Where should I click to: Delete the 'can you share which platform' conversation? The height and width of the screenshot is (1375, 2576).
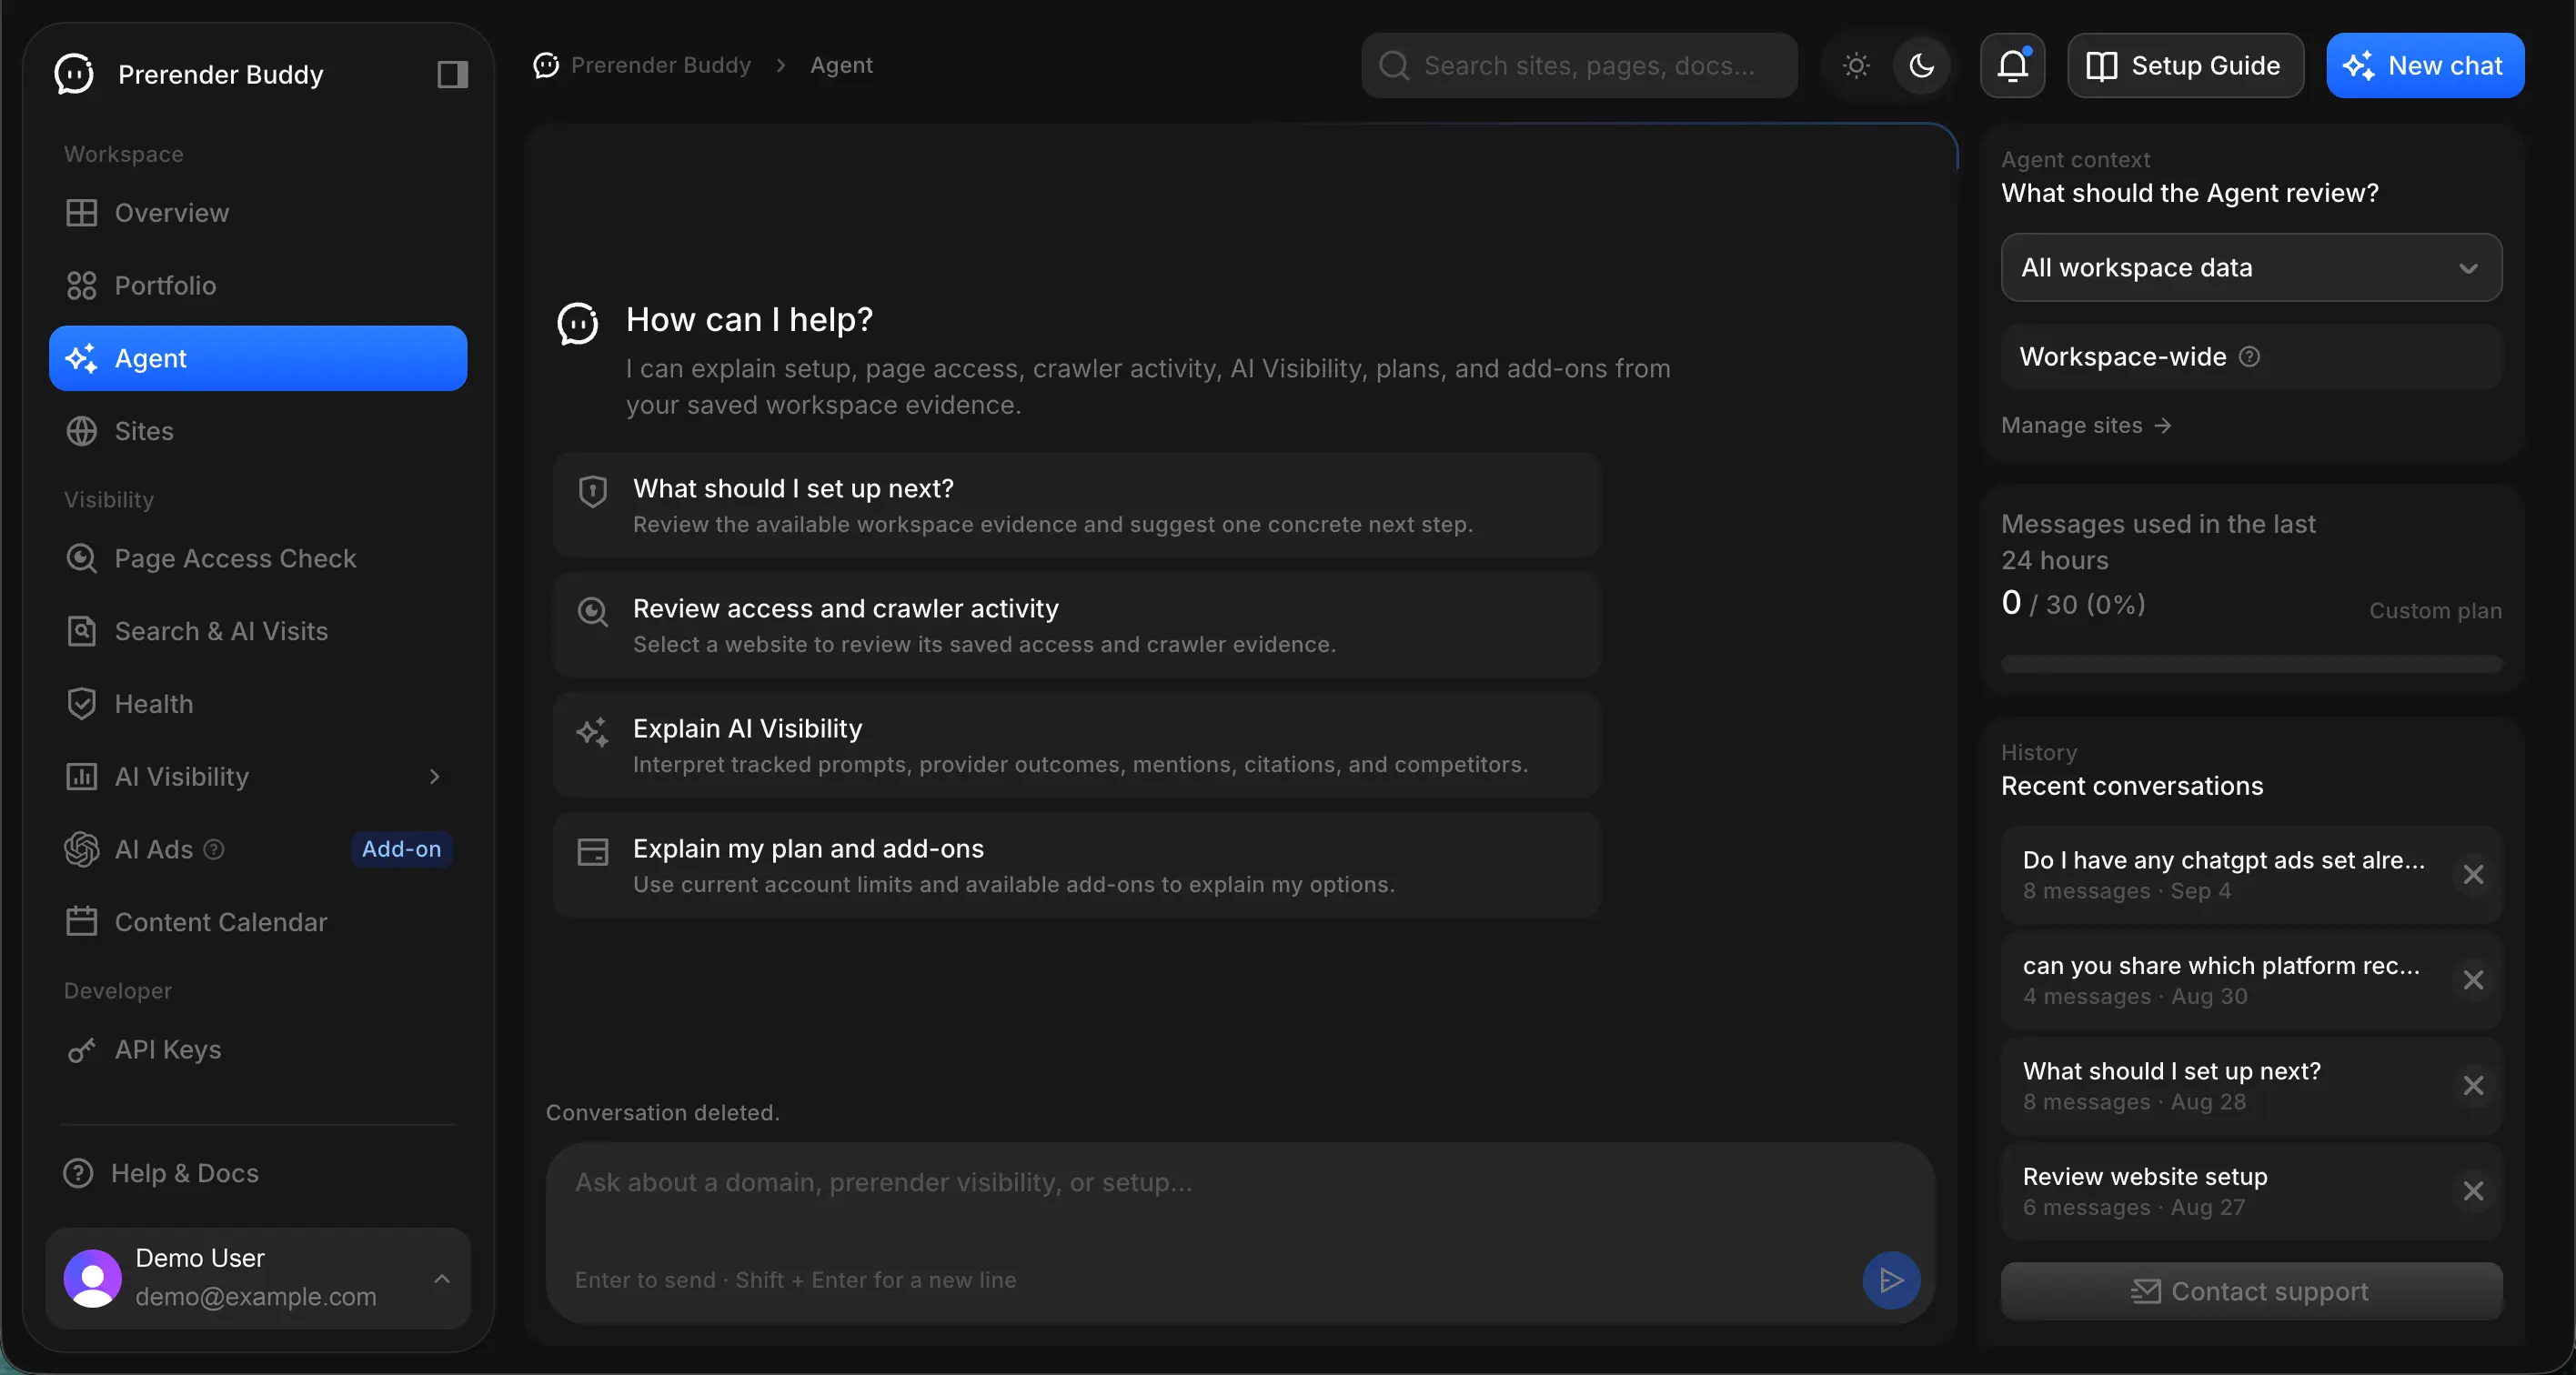pyautogui.click(x=2473, y=980)
